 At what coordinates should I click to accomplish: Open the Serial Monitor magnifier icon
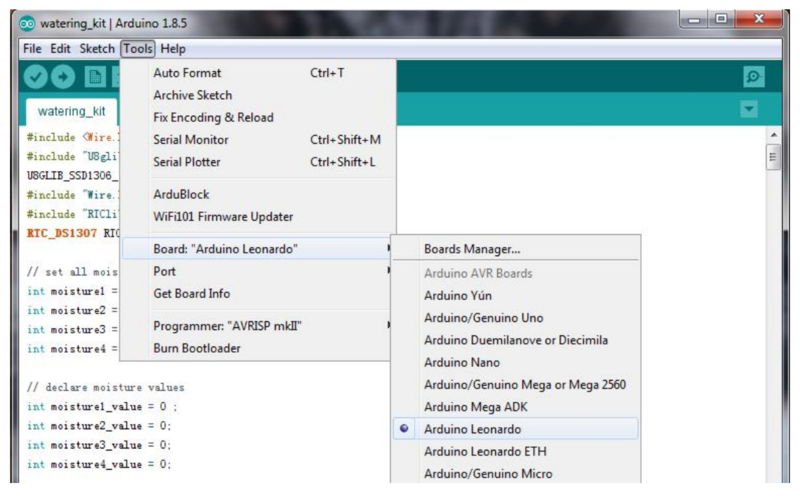pos(754,77)
